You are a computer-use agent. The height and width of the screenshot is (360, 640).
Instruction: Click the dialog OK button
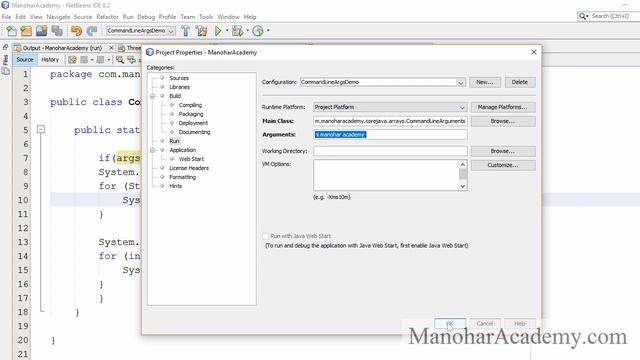tap(450, 323)
